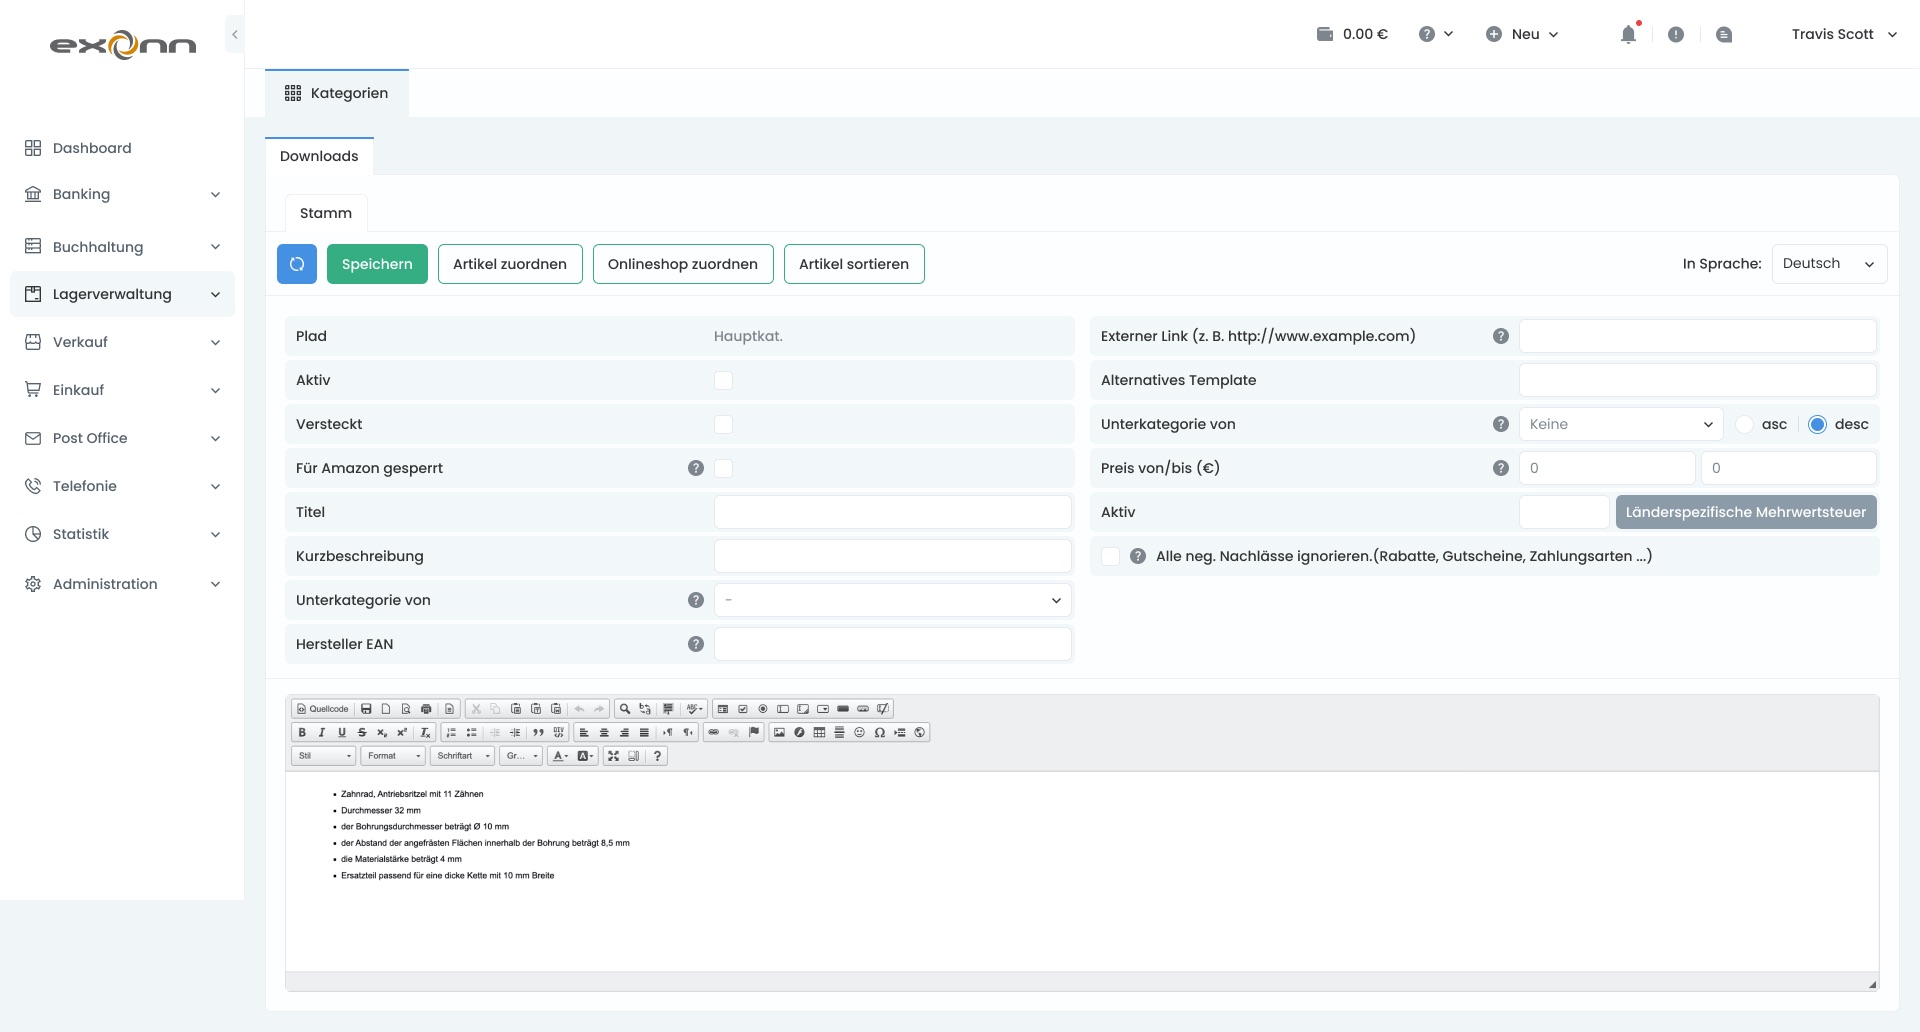
Task: Insert an image in the editor
Action: 779,732
